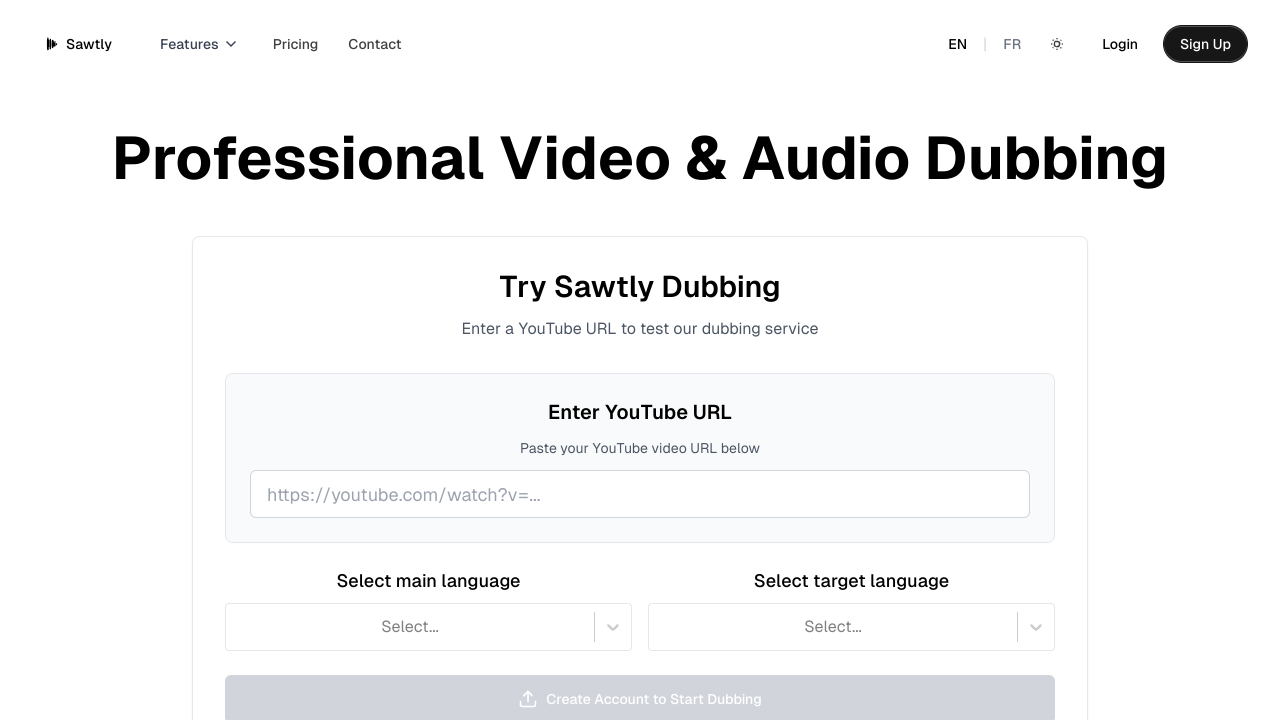Click the Try Sawtly Dubbing title
Viewport: 1280px width, 720px height.
[640, 286]
